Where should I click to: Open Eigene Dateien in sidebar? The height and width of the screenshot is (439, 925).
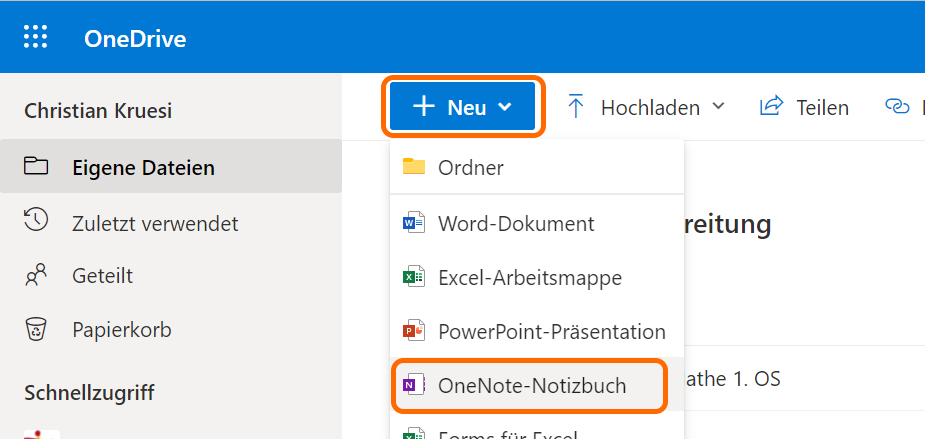click(143, 167)
